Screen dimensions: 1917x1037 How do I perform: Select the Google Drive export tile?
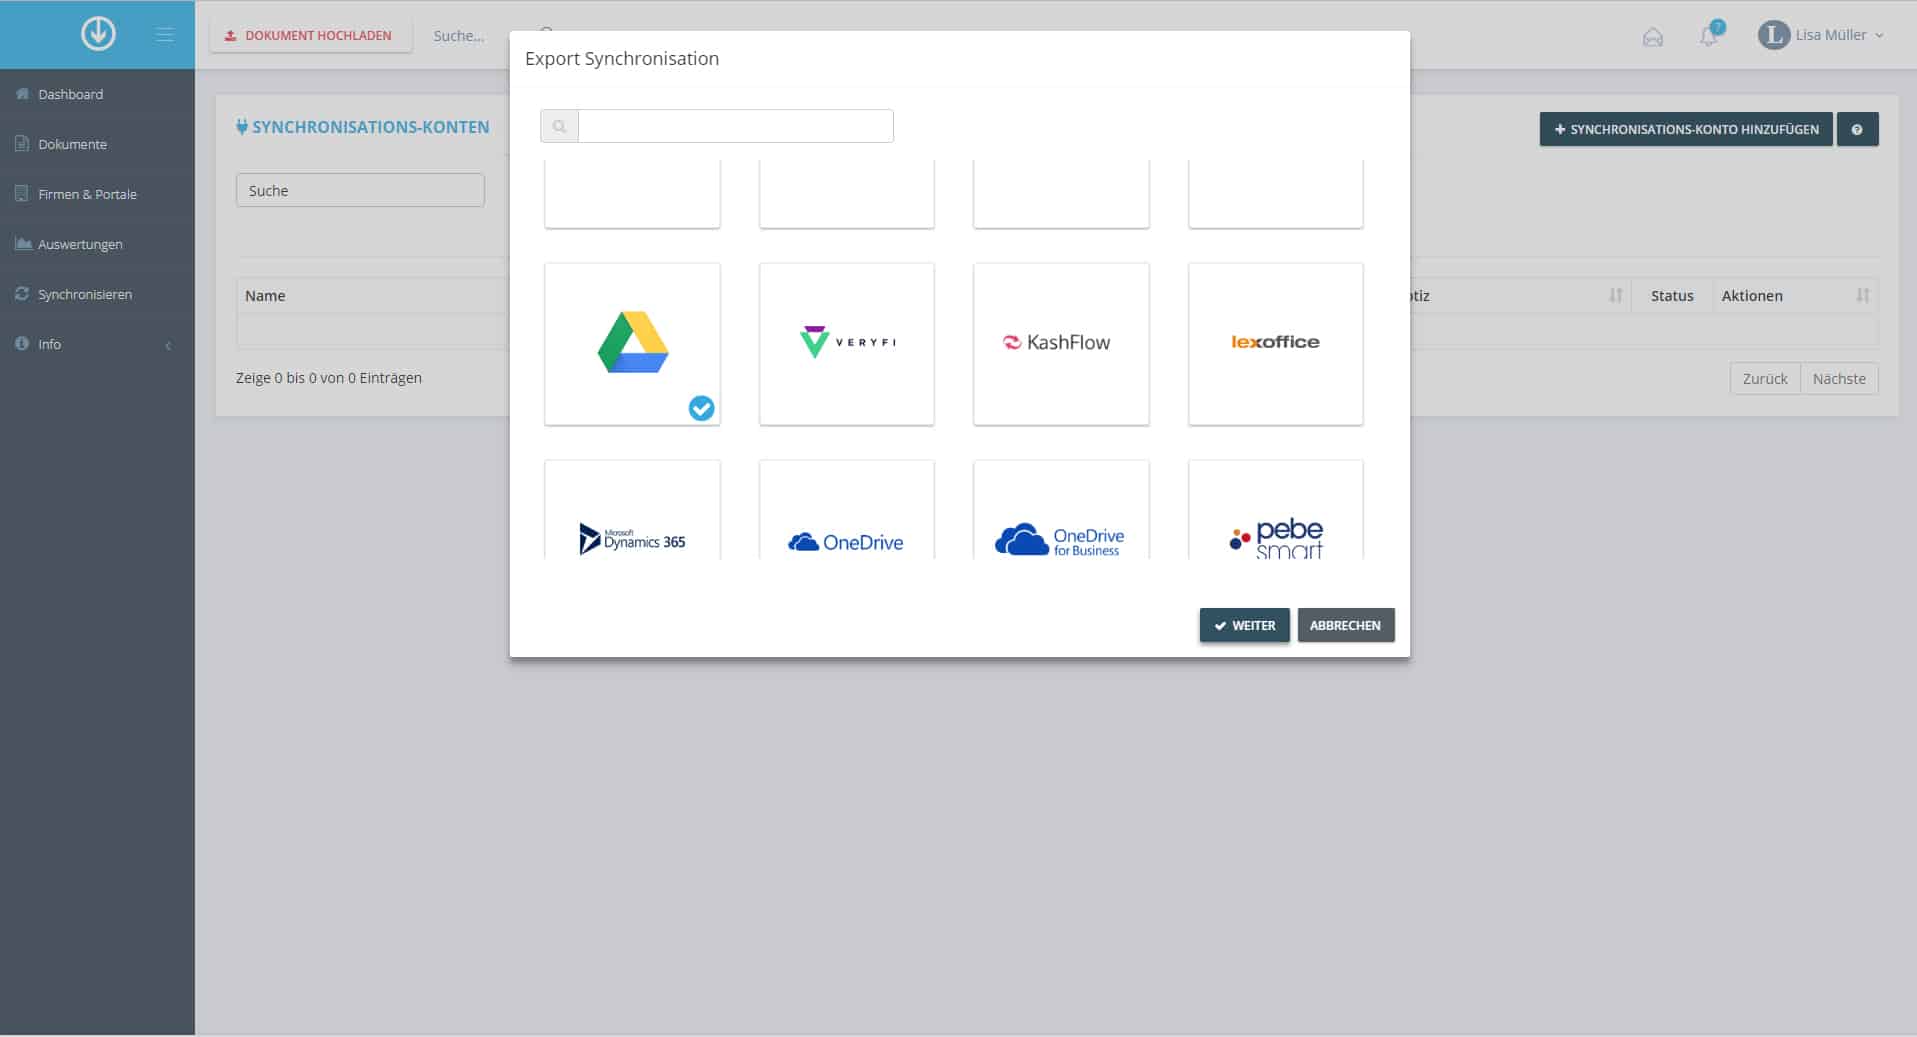point(632,344)
